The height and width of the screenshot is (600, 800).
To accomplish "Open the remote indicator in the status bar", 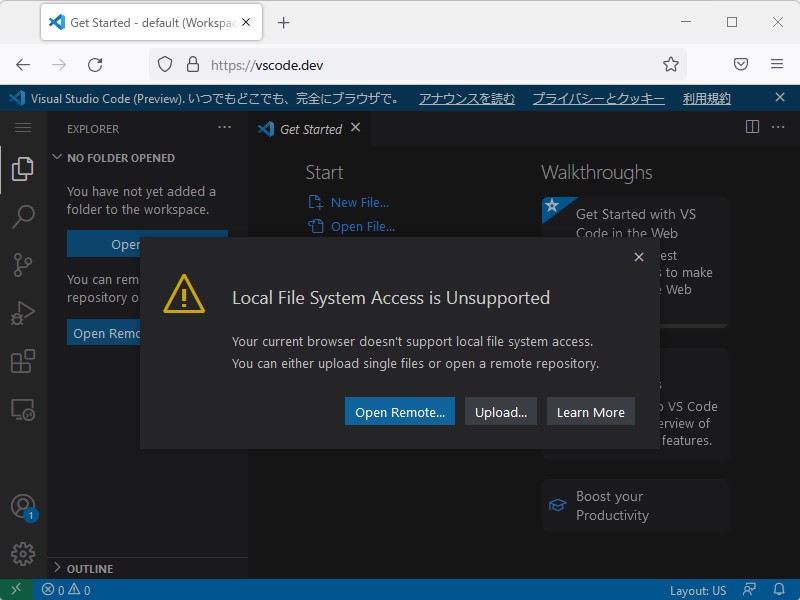I will click(15, 590).
